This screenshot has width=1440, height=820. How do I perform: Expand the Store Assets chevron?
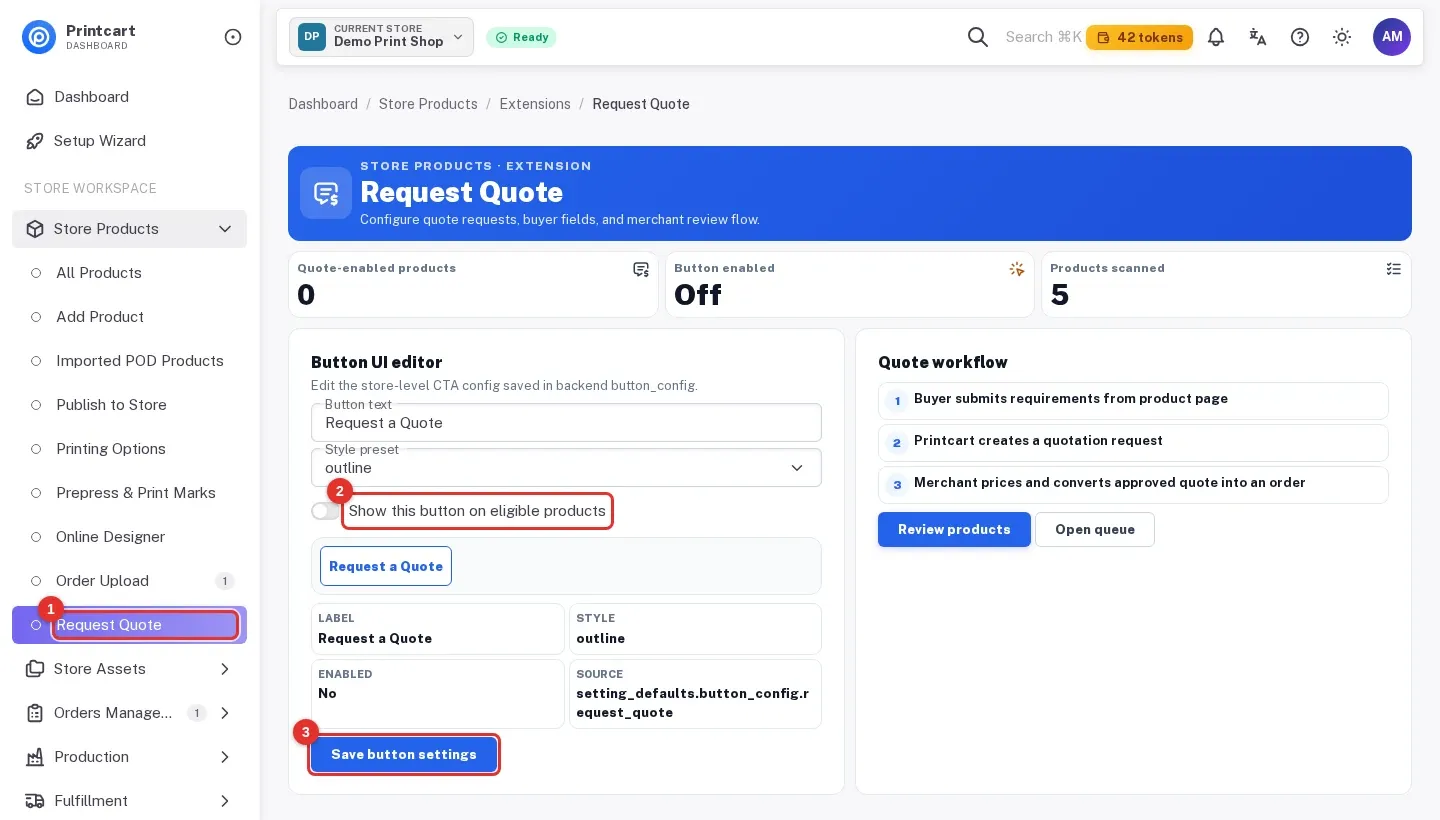[225, 669]
